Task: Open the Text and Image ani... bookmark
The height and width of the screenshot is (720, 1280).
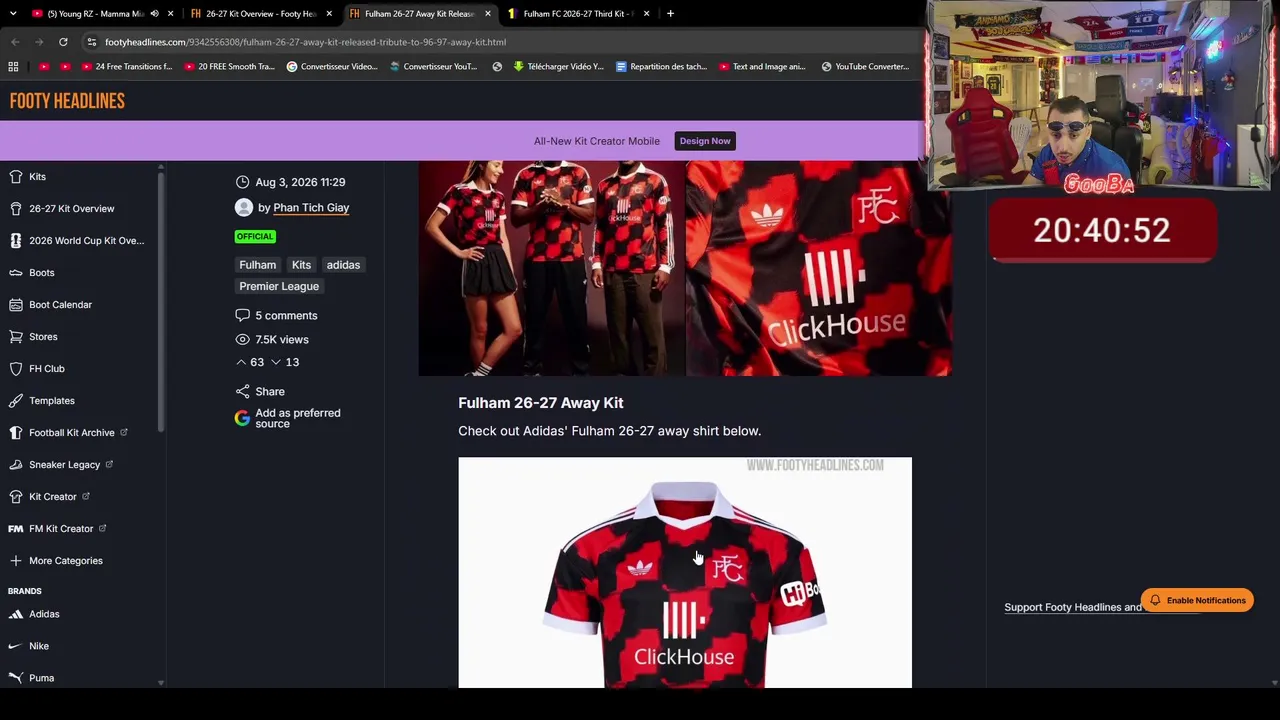Action: click(x=761, y=67)
